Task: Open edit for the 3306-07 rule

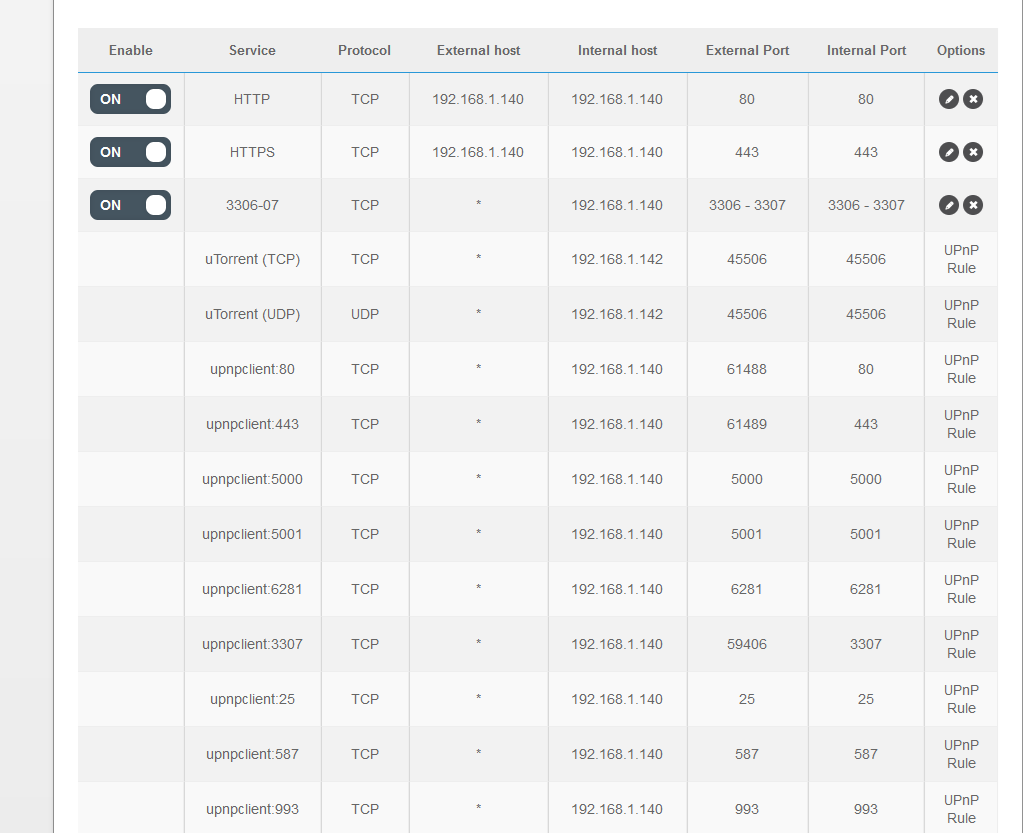Action: click(x=949, y=205)
